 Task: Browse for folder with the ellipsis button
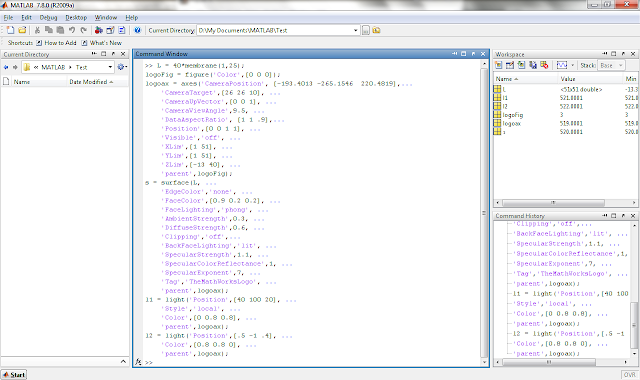pos(366,30)
